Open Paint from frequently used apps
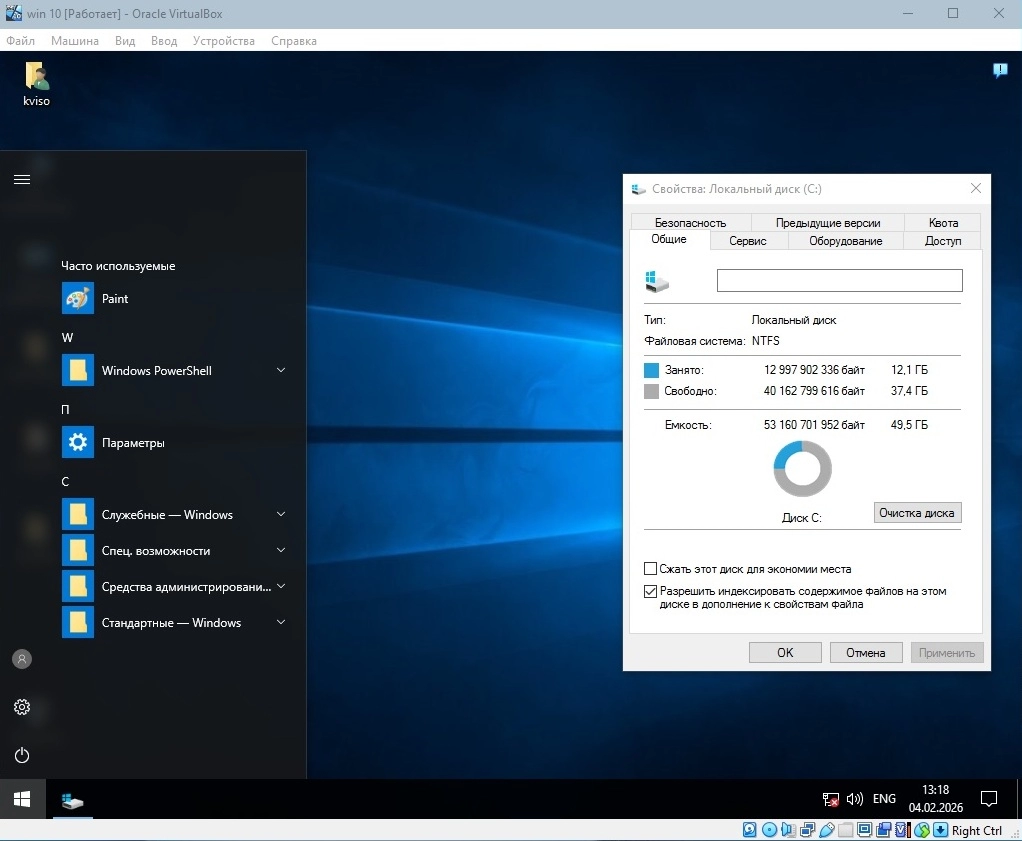 click(114, 299)
